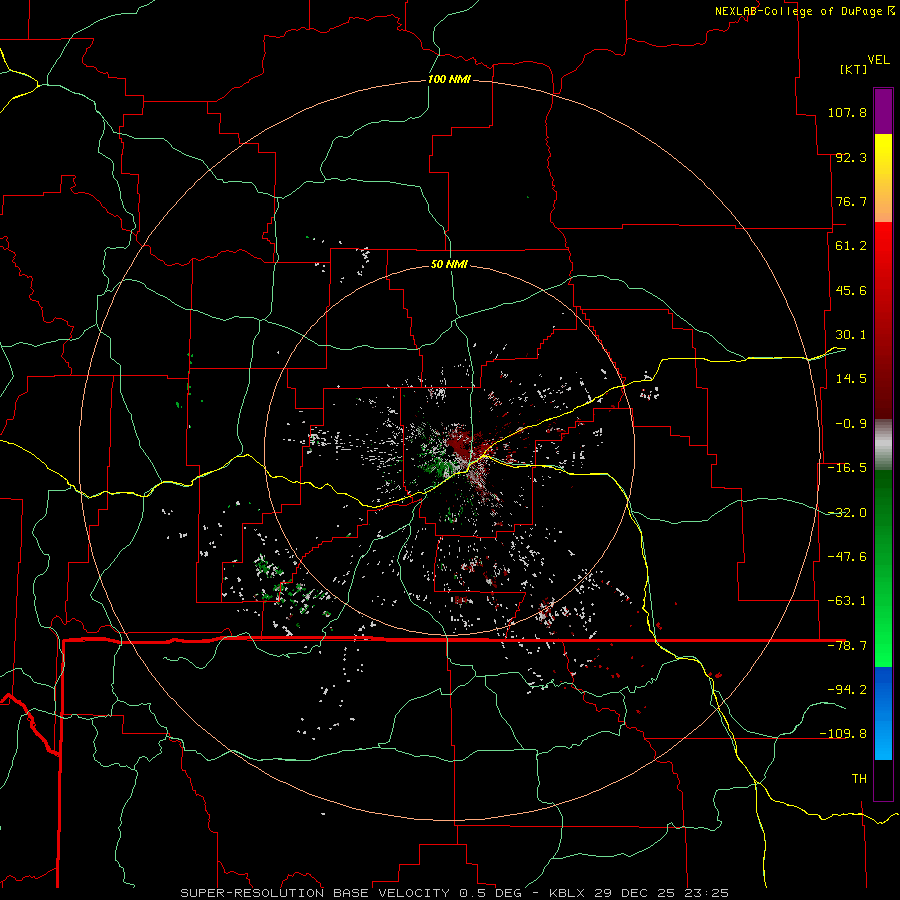The image size is (900, 900).
Task: Click the -47.6 velocity scale value
Action: click(847, 557)
